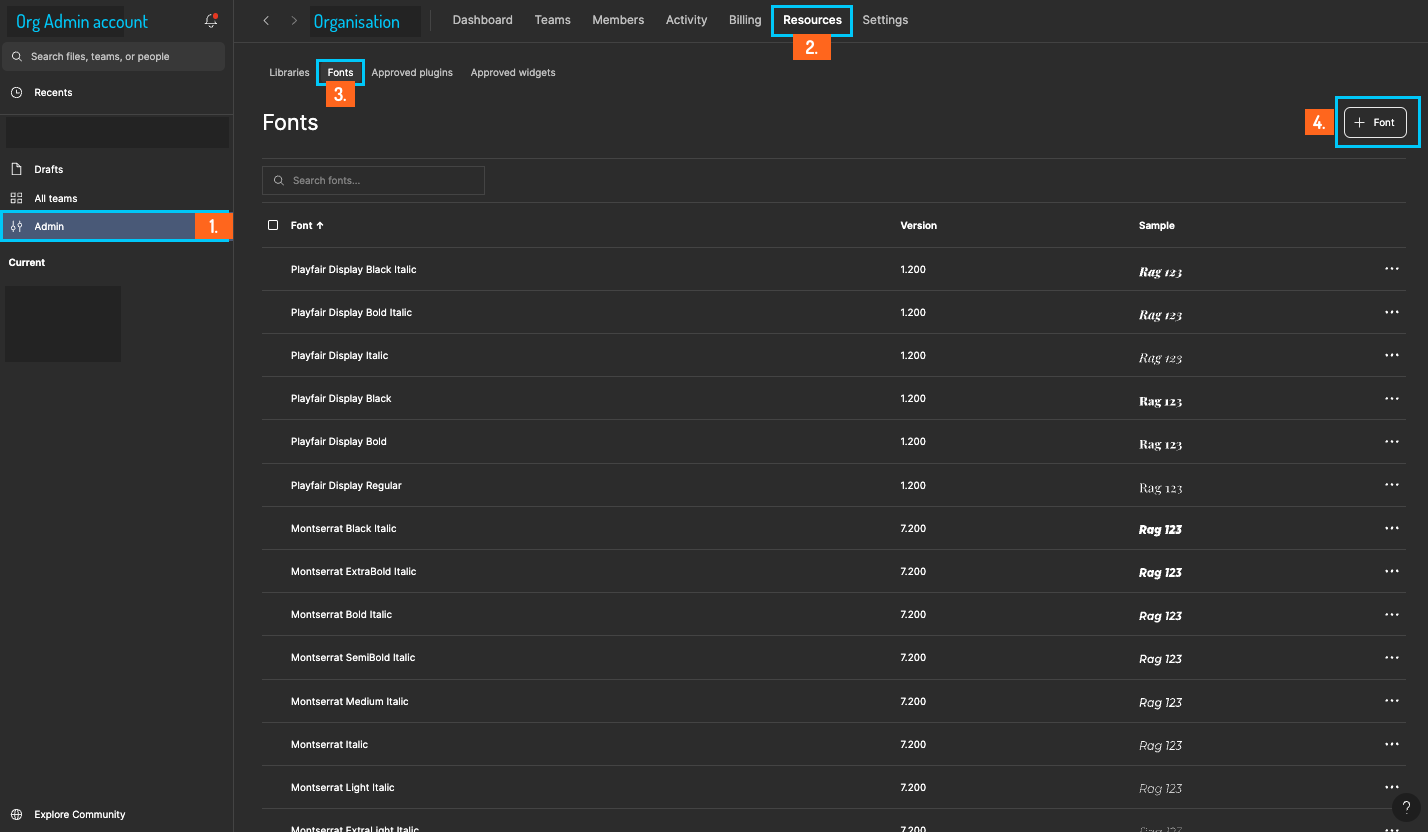Open more options for Montserrat Black Italic

click(x=1391, y=528)
